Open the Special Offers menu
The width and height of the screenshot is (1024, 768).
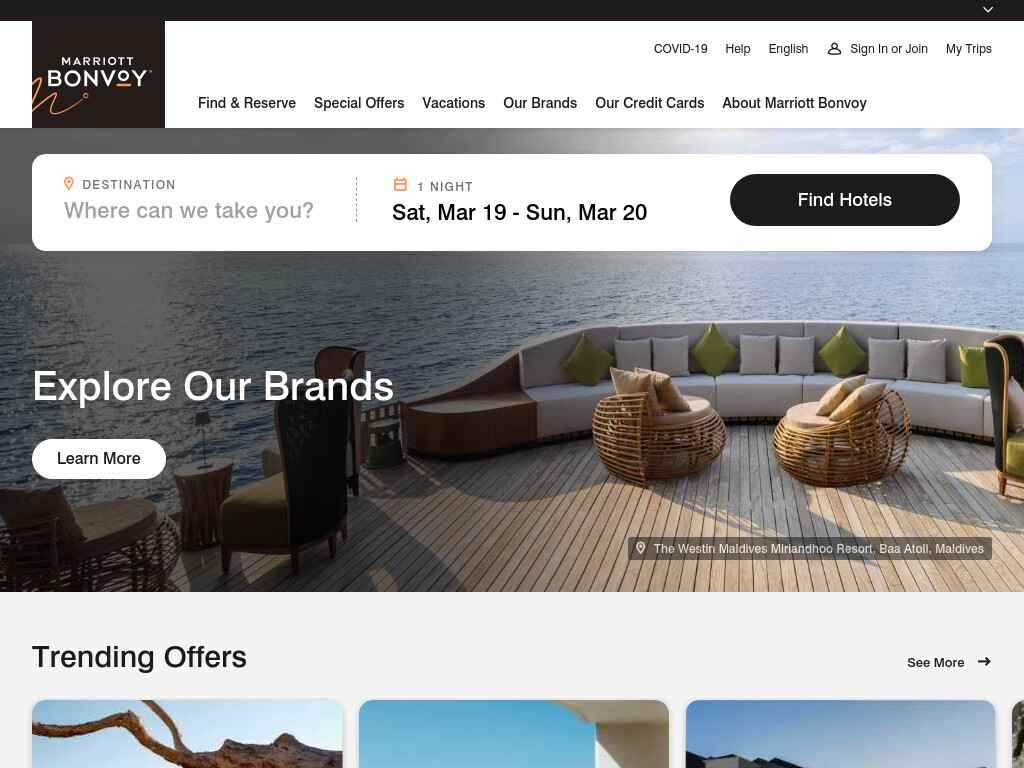359,103
